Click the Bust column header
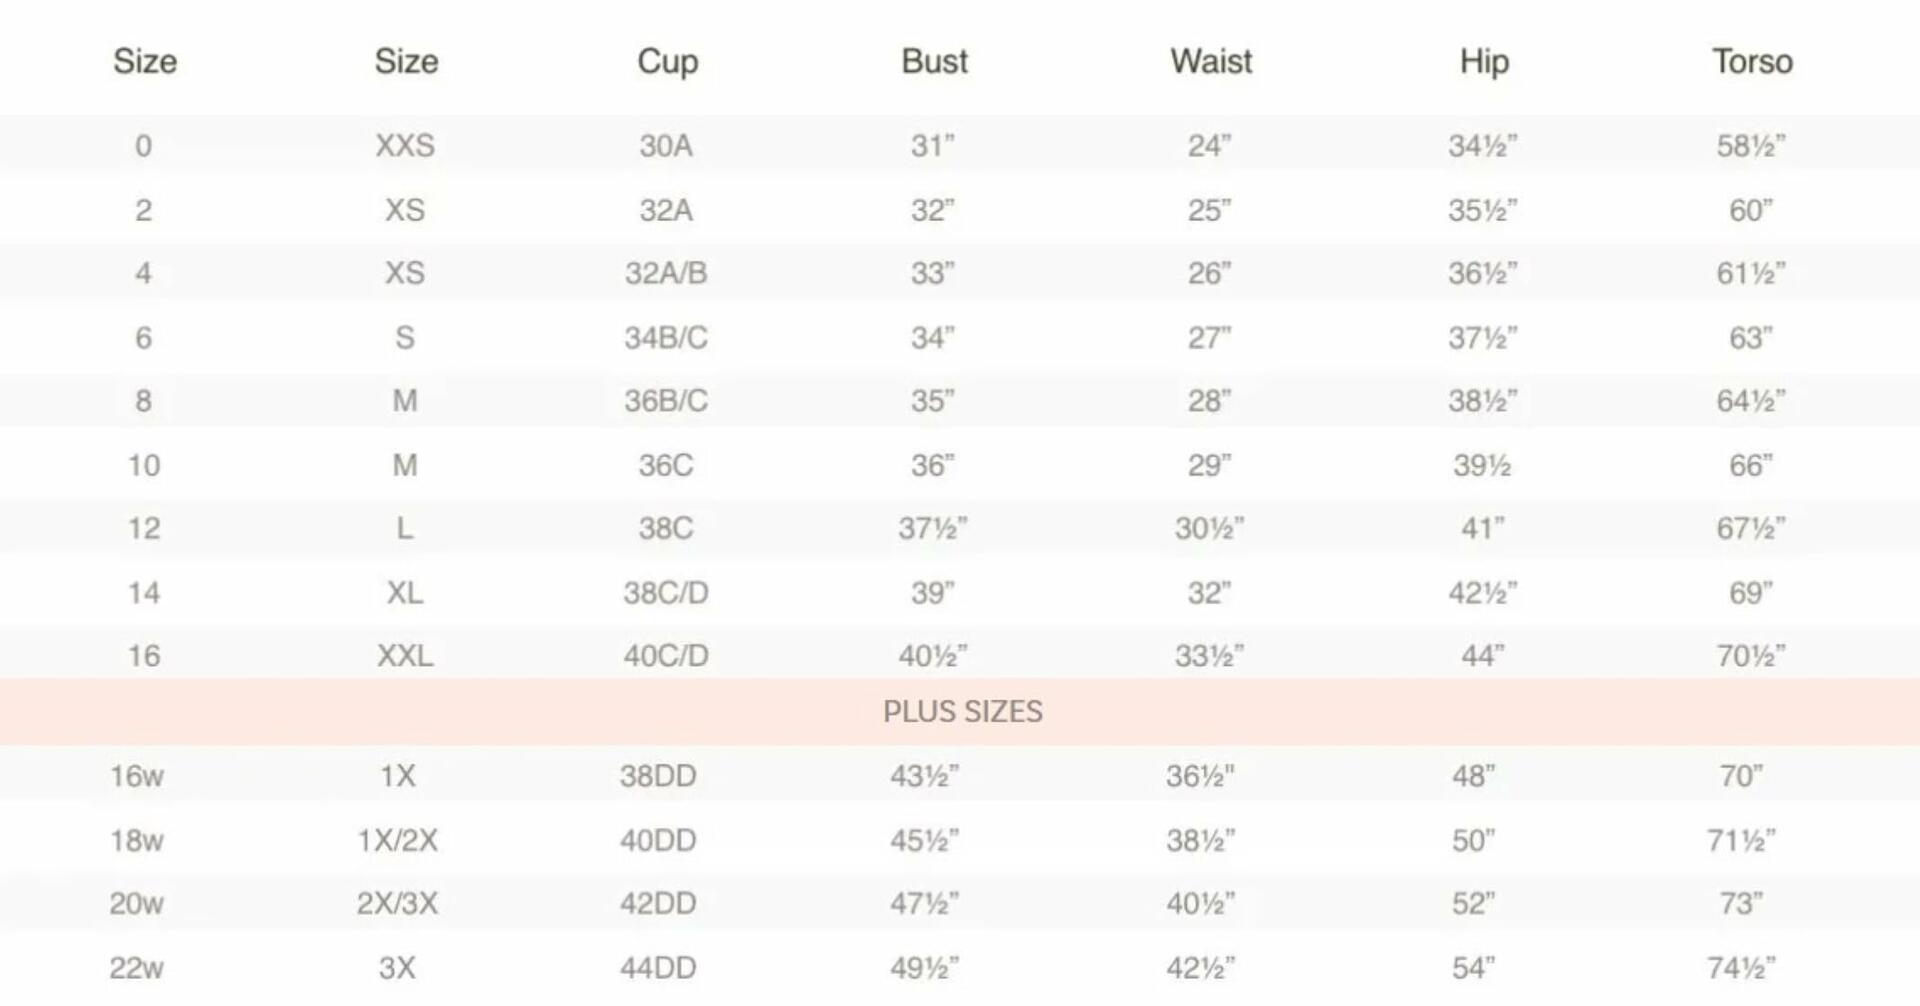This screenshot has width=1920, height=1006. (x=934, y=62)
